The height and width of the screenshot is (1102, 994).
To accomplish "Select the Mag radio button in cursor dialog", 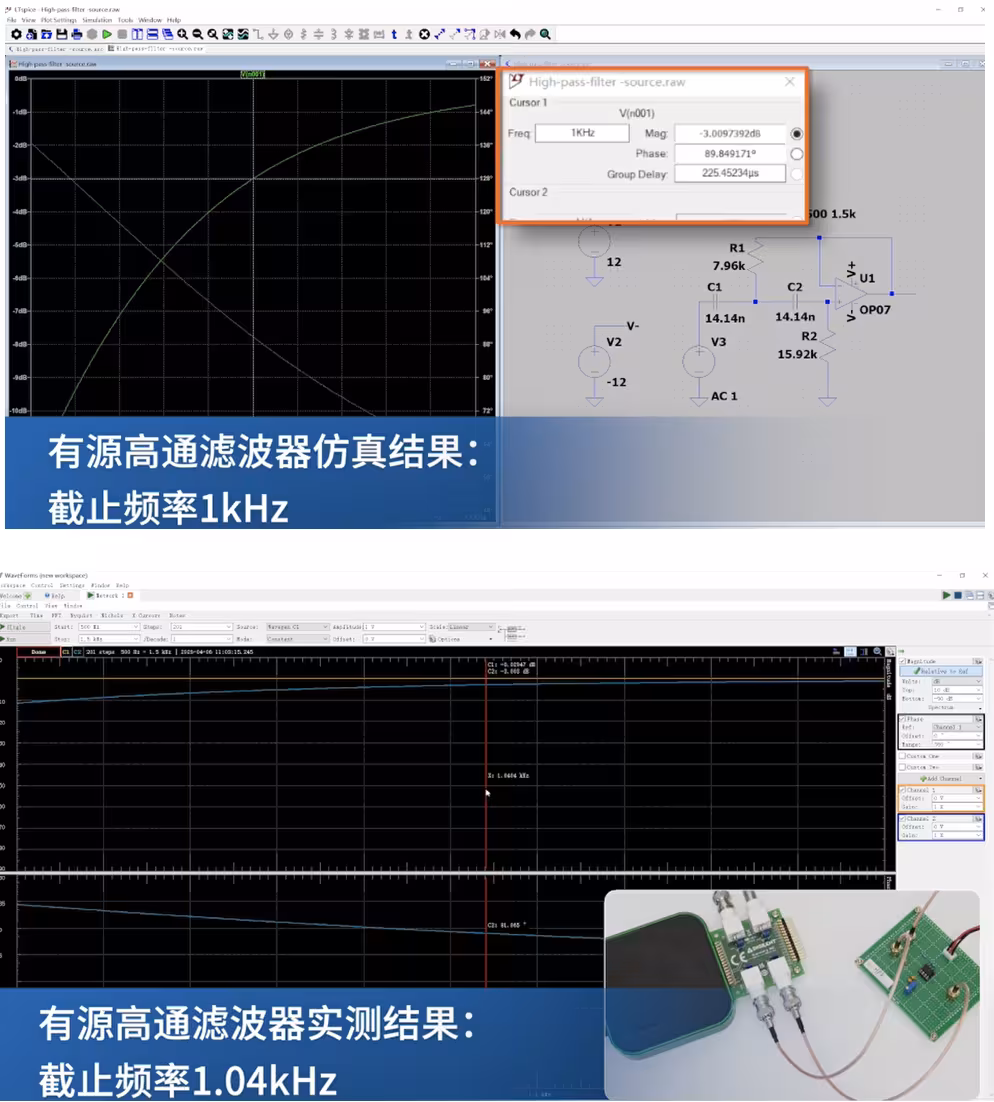I will (796, 134).
